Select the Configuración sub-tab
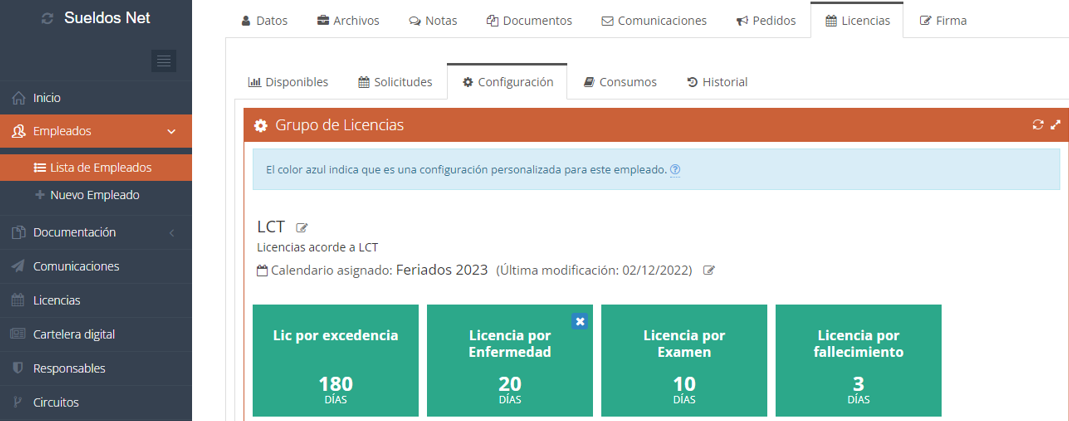Image resolution: width=1069 pixels, height=421 pixels. pos(507,82)
